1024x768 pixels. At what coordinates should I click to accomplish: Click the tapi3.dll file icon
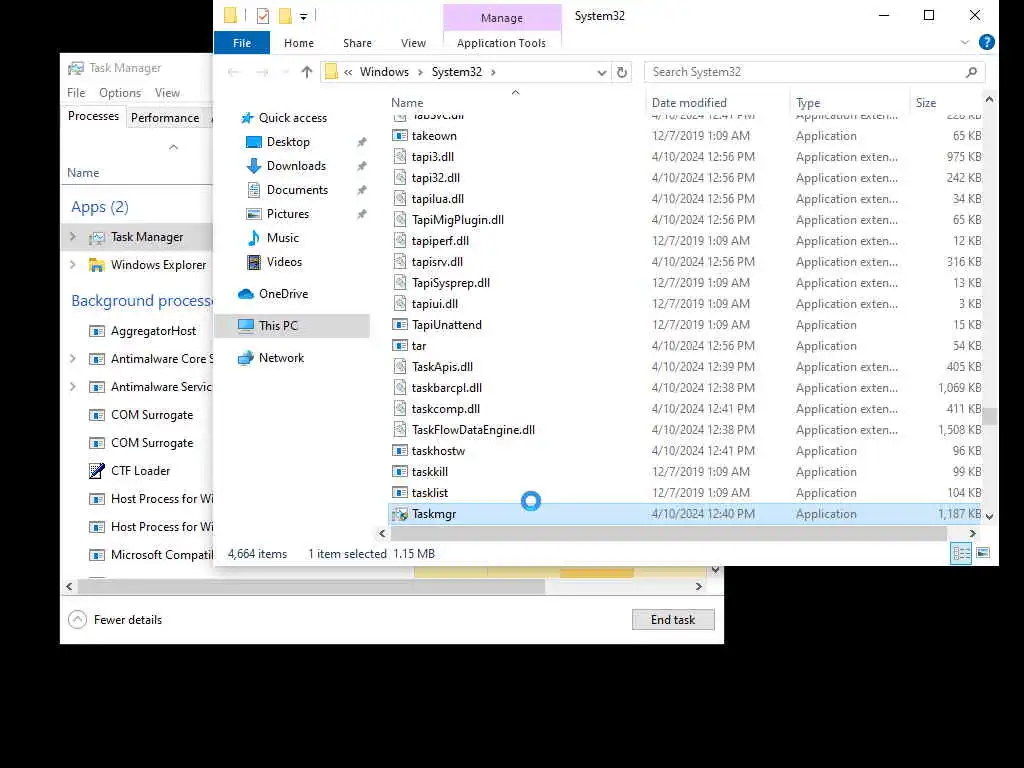[x=400, y=157]
